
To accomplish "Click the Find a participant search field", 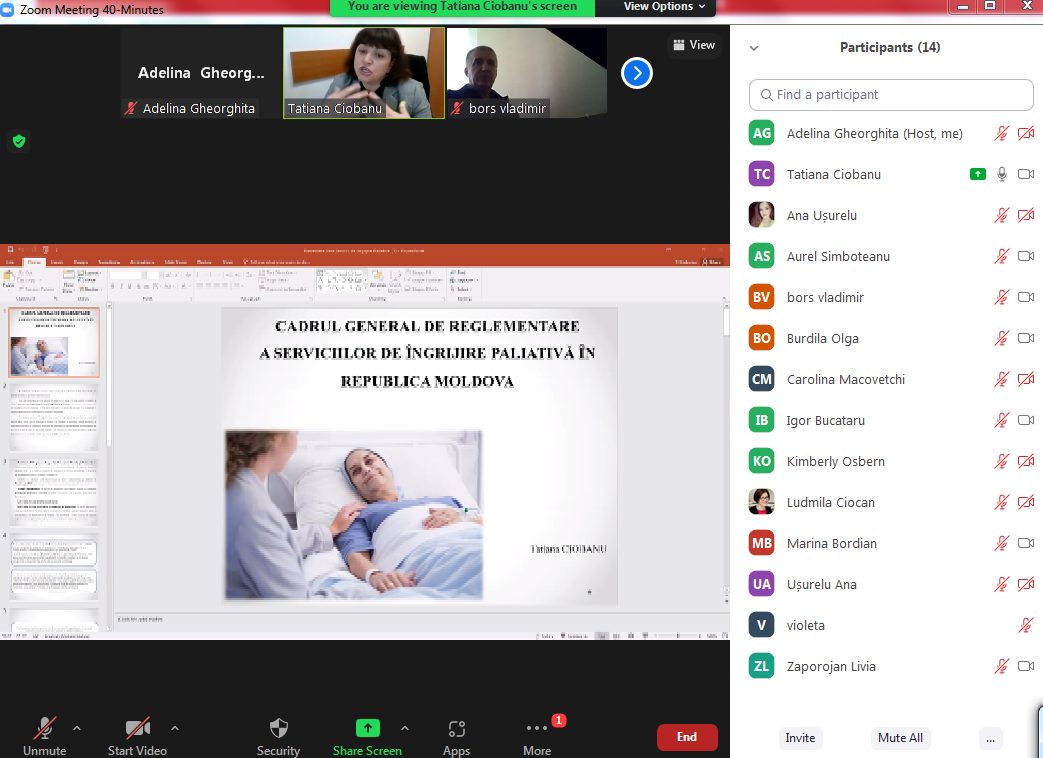I will (x=891, y=95).
